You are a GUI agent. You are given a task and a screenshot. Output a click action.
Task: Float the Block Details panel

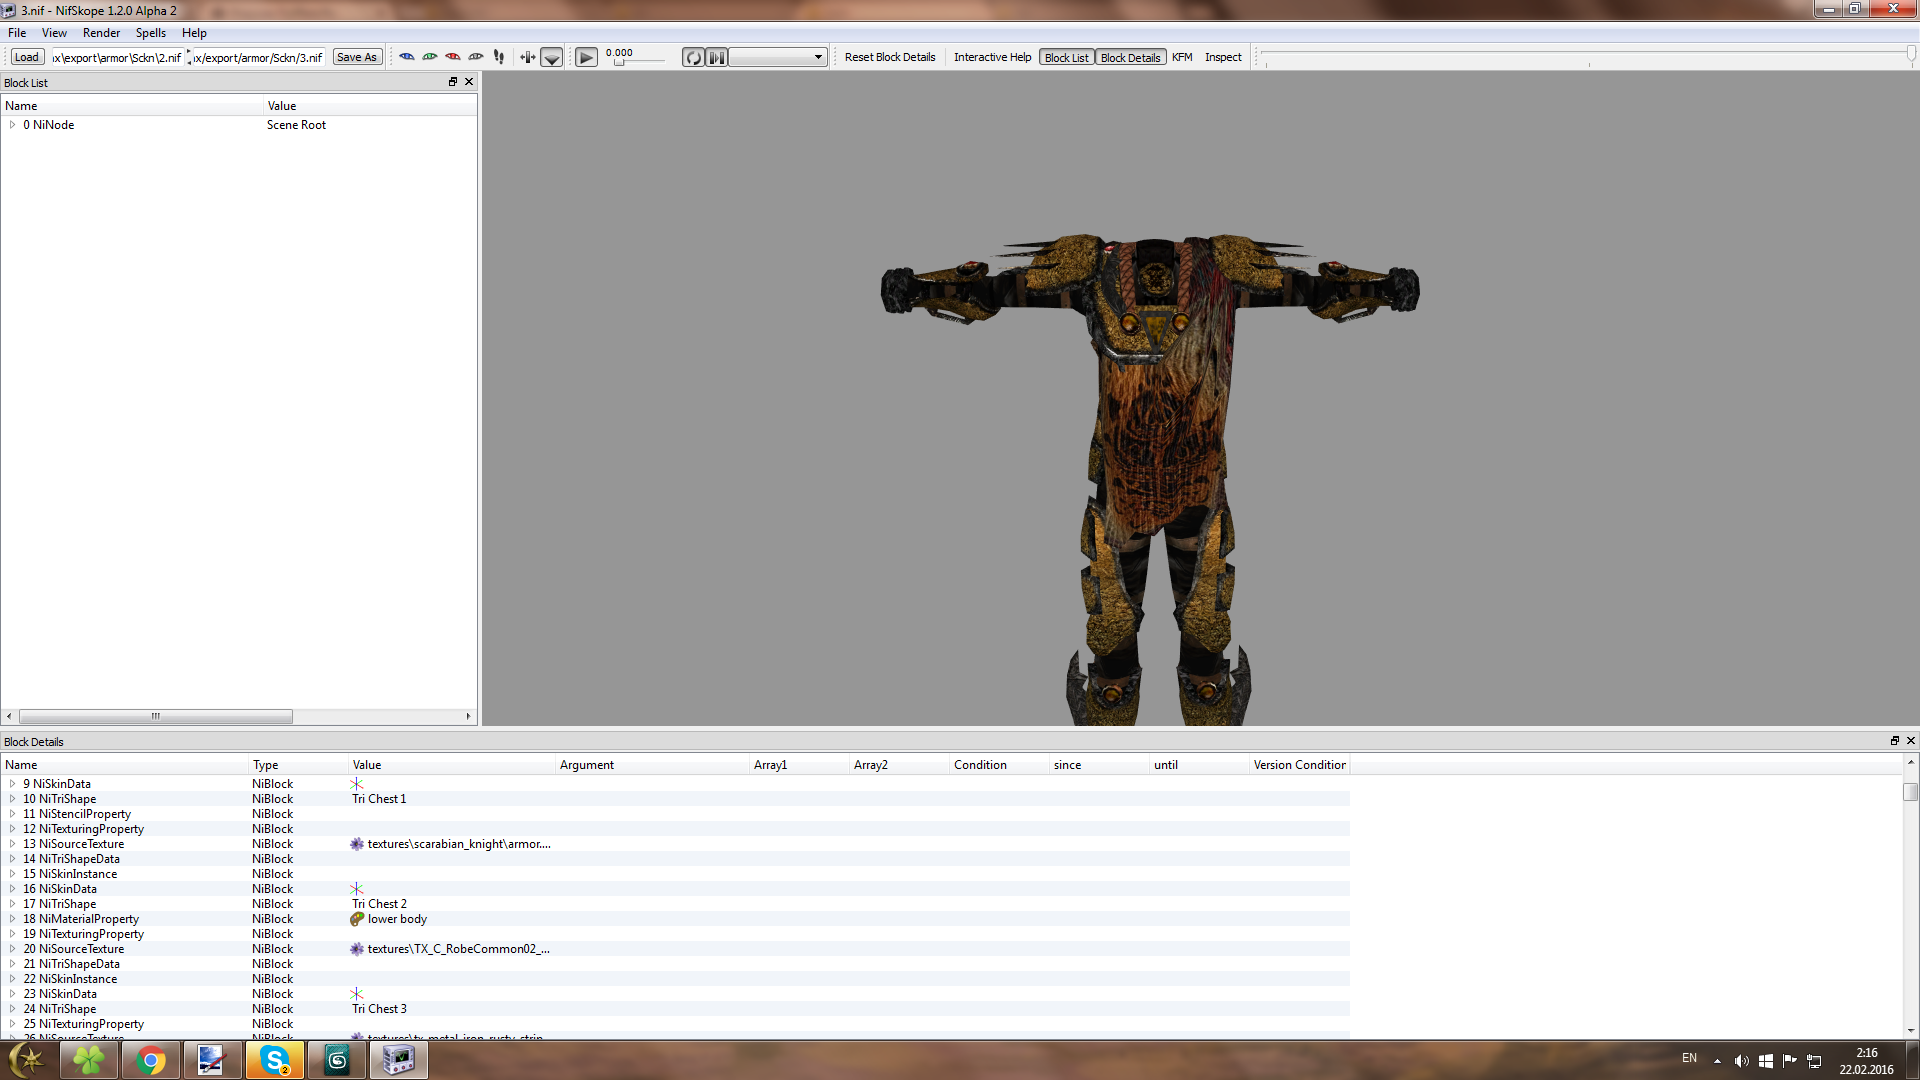click(1894, 741)
